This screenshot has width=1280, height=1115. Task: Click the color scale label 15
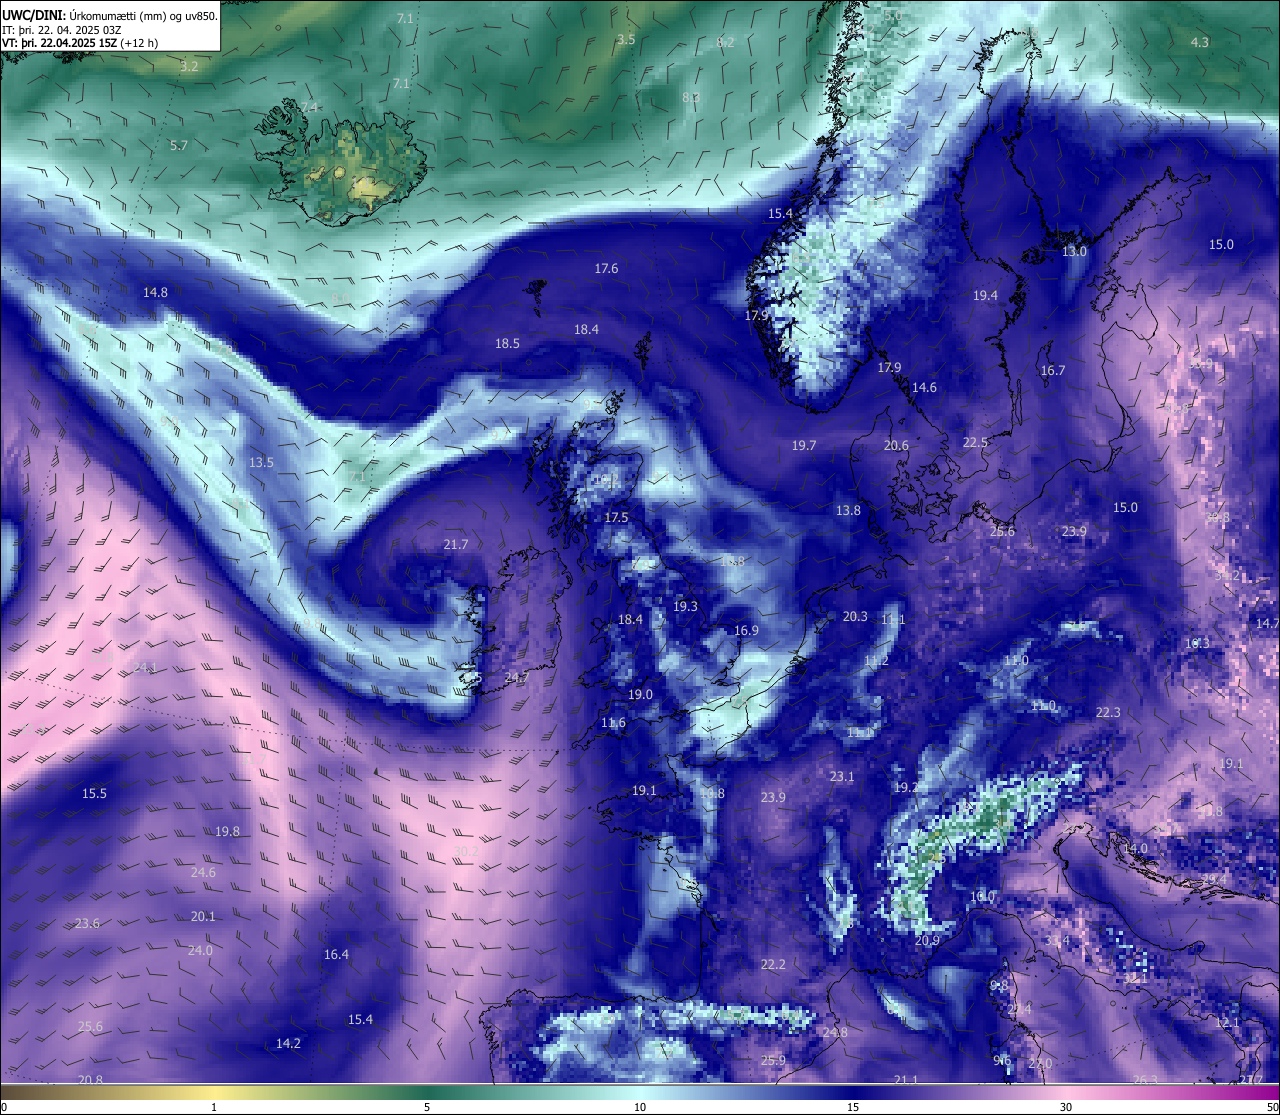[x=853, y=1107]
